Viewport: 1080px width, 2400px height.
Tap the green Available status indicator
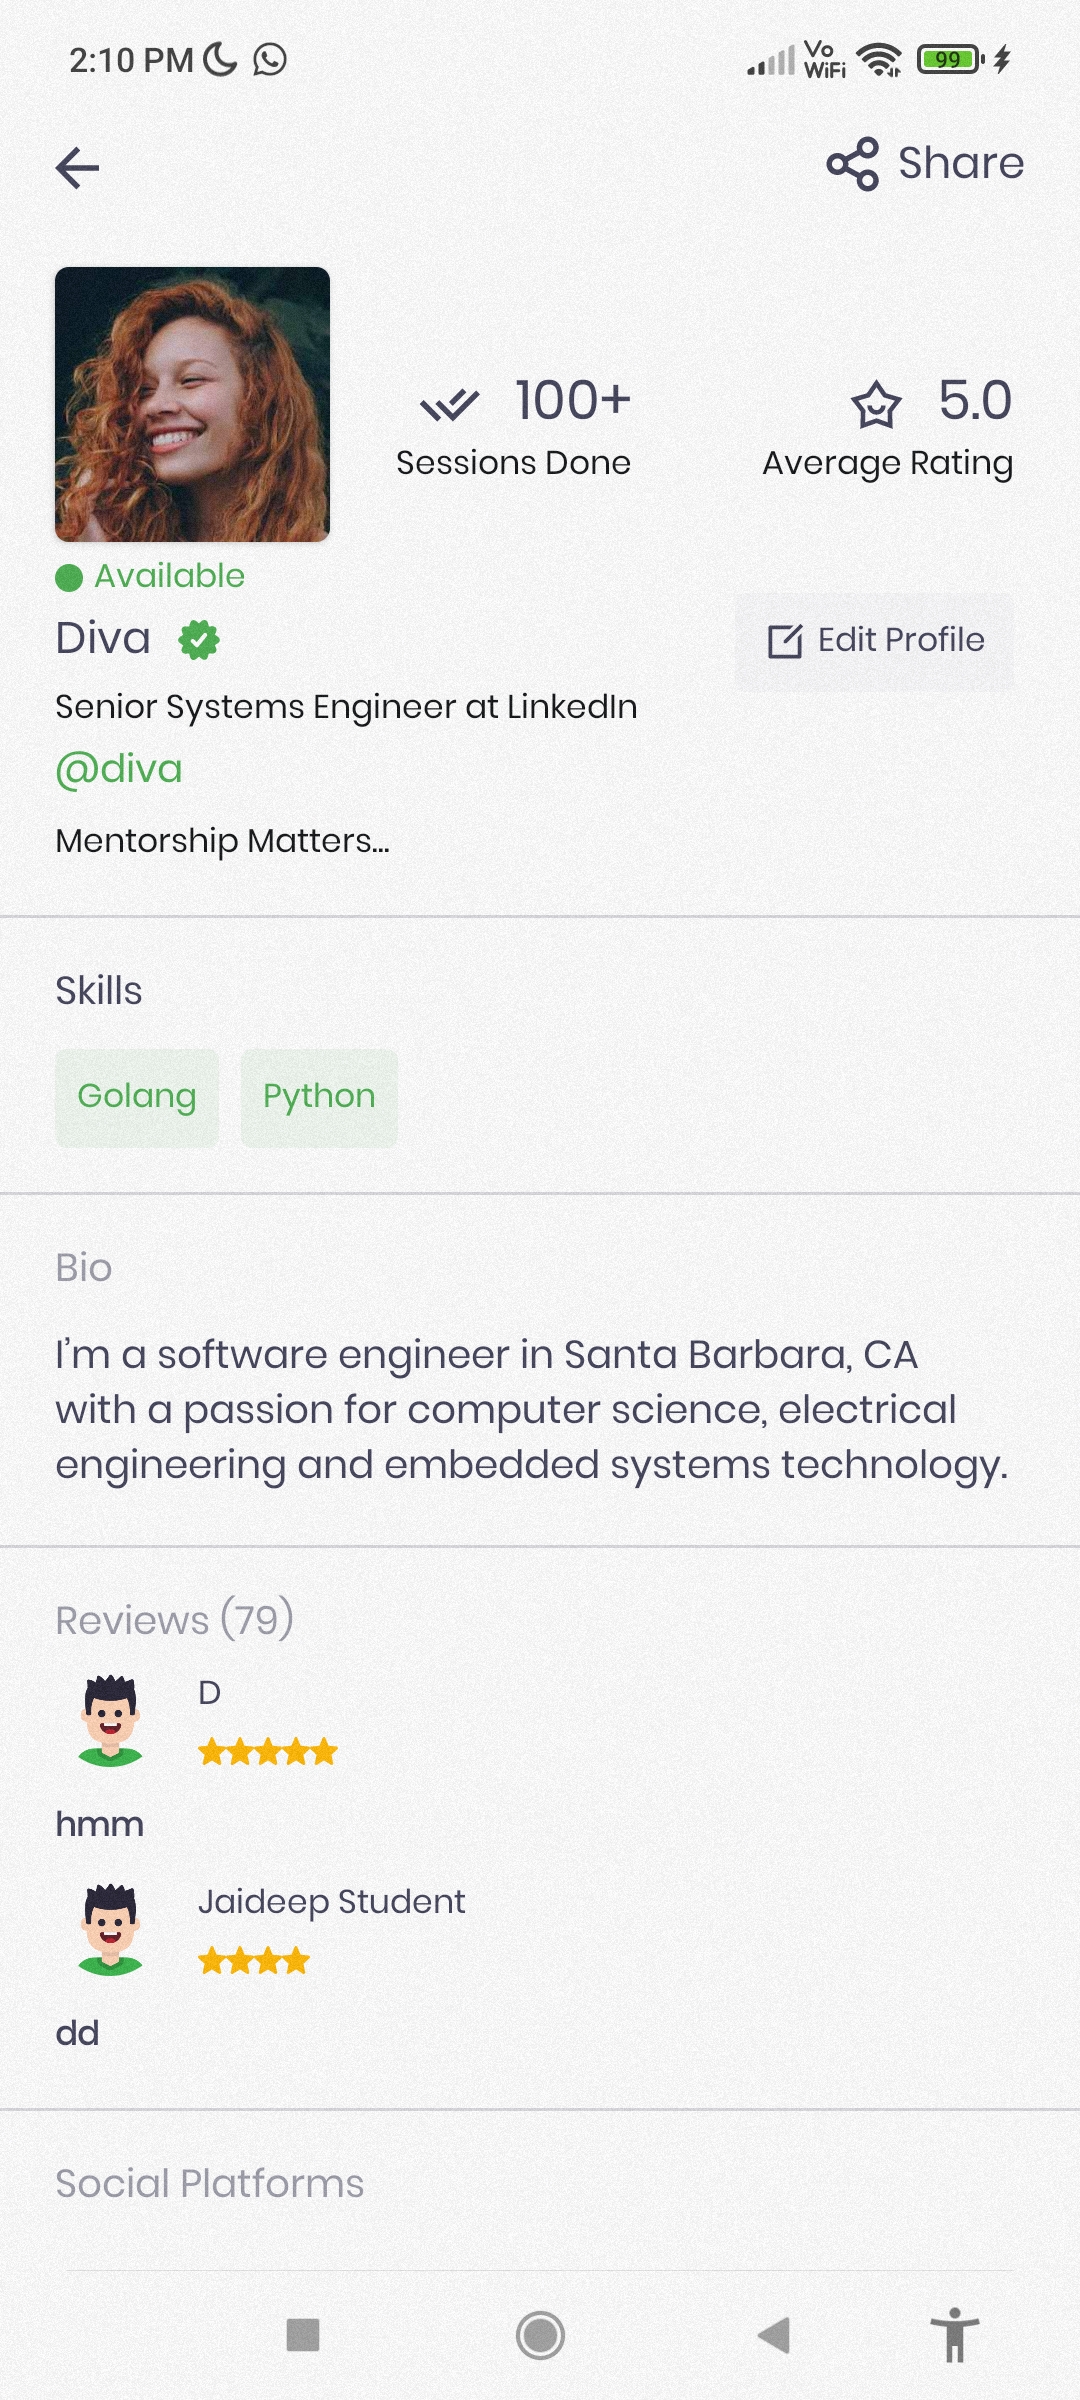tap(66, 575)
